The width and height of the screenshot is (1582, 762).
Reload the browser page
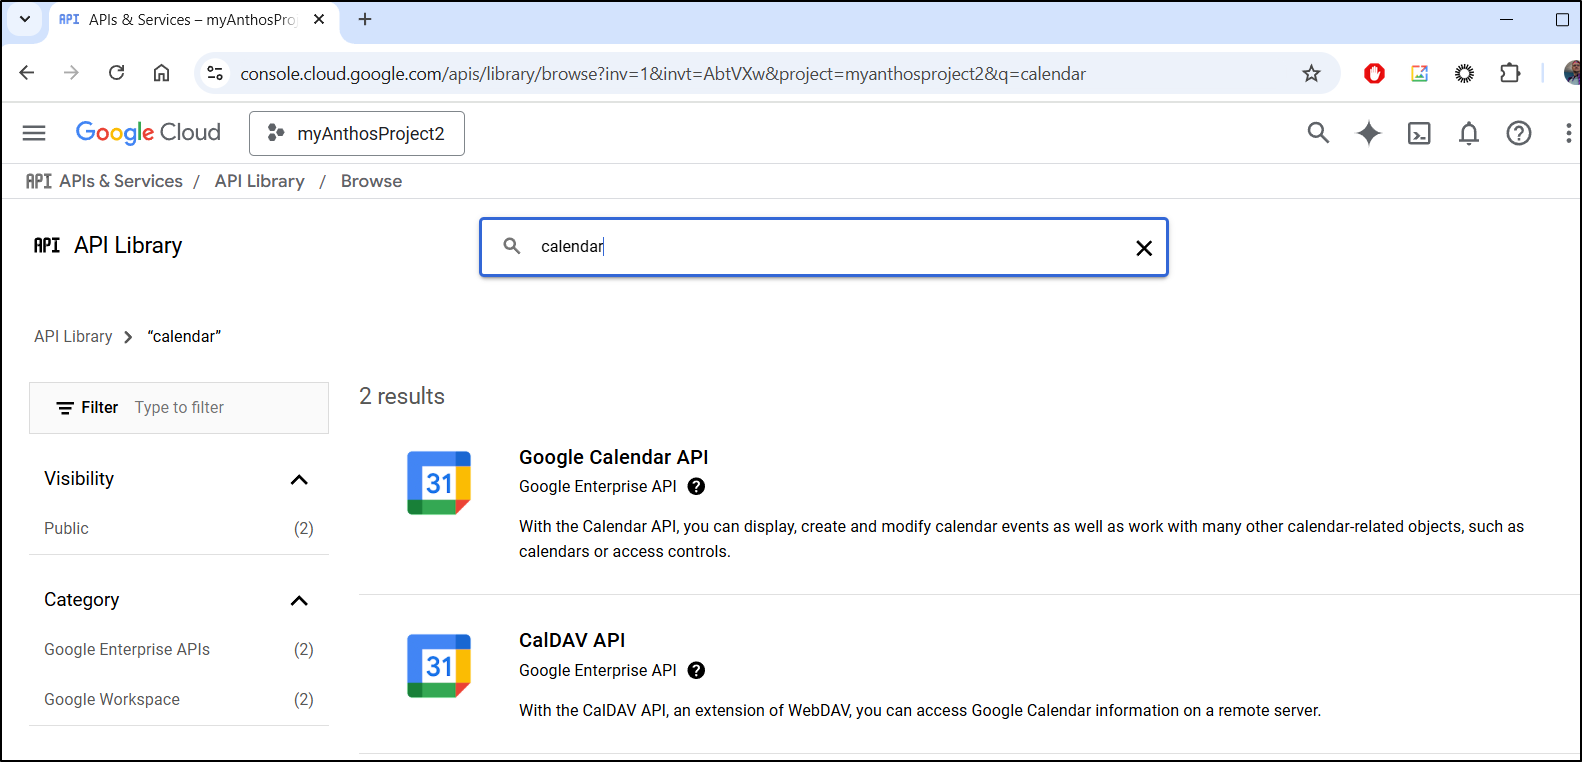tap(117, 73)
